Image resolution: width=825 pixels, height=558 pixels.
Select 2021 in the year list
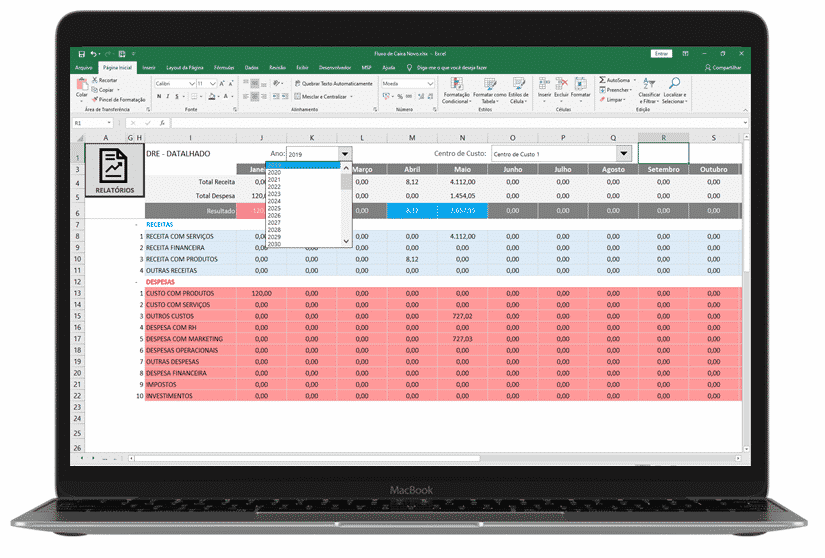click(x=274, y=179)
